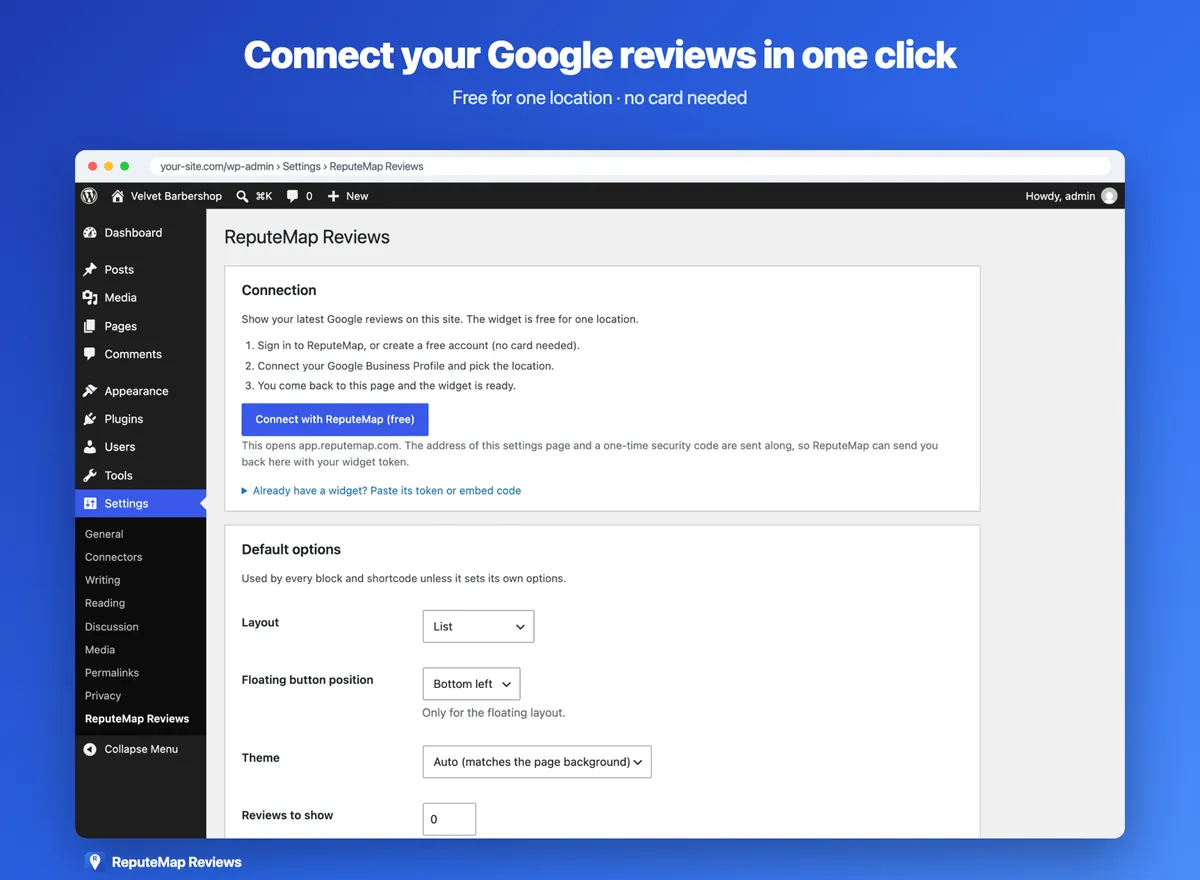Click the Dashboard gauge icon

pos(90,233)
